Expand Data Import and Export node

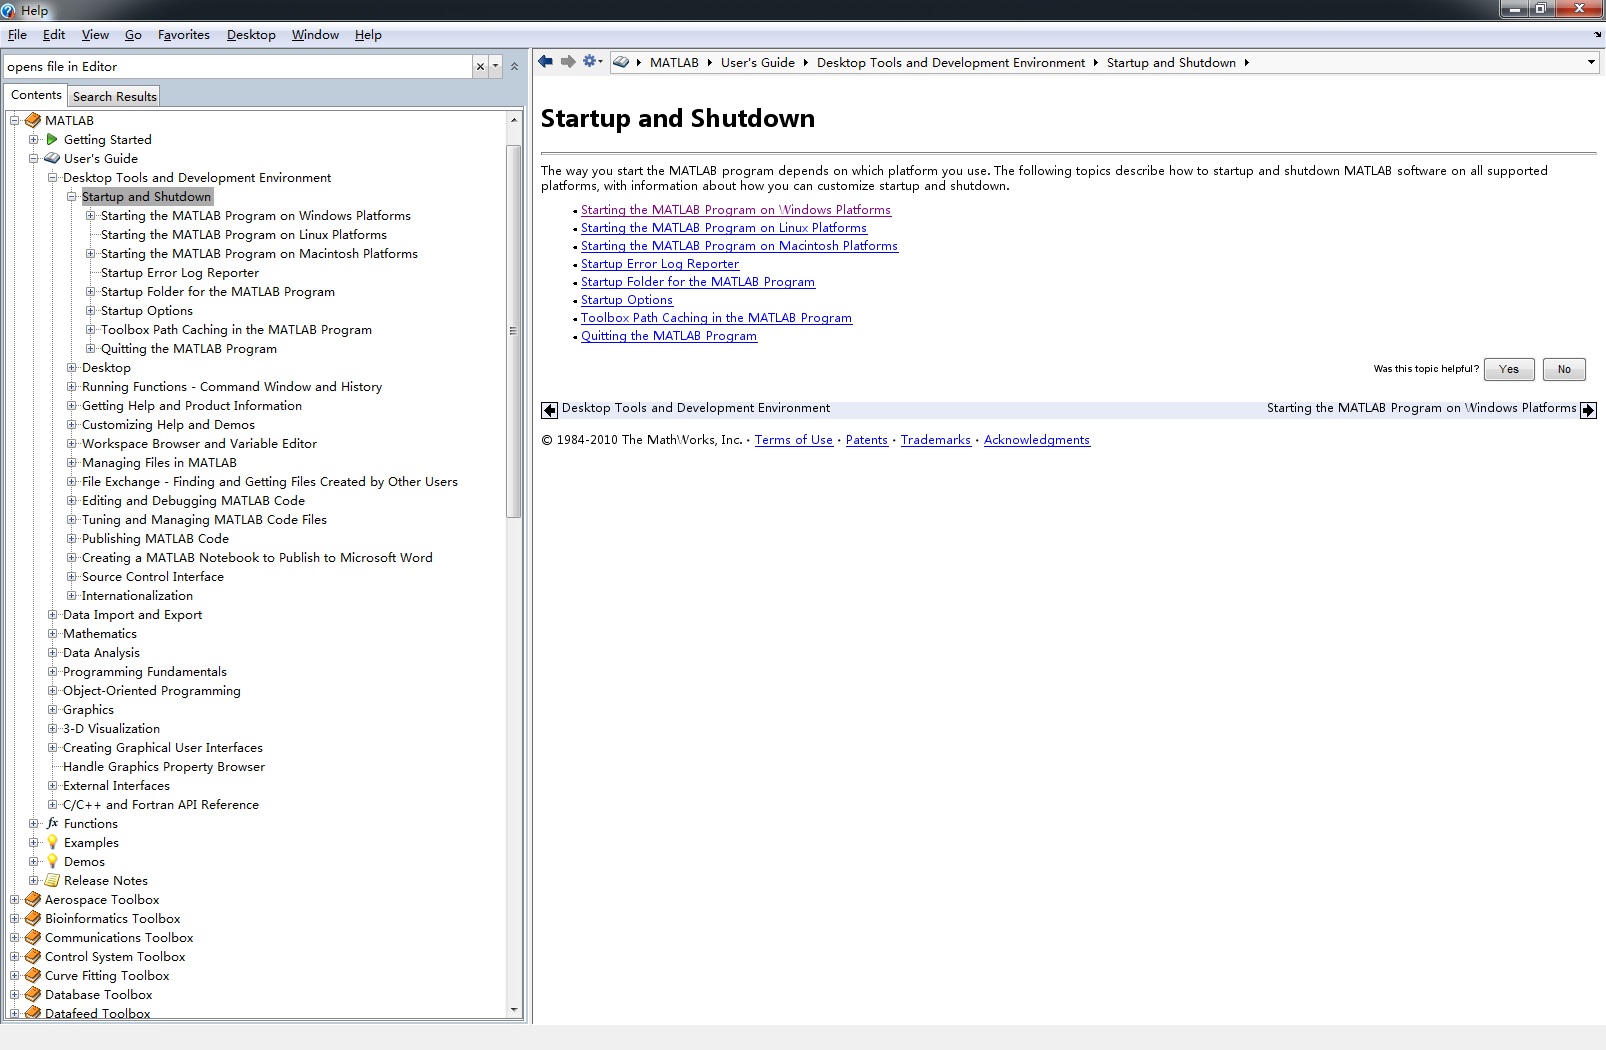(53, 614)
